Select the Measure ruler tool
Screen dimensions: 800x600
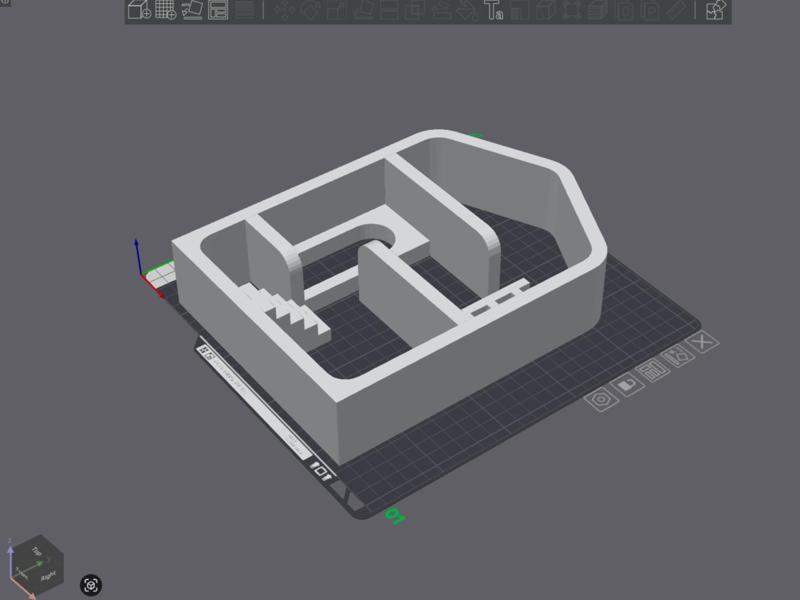pyautogui.click(x=677, y=10)
